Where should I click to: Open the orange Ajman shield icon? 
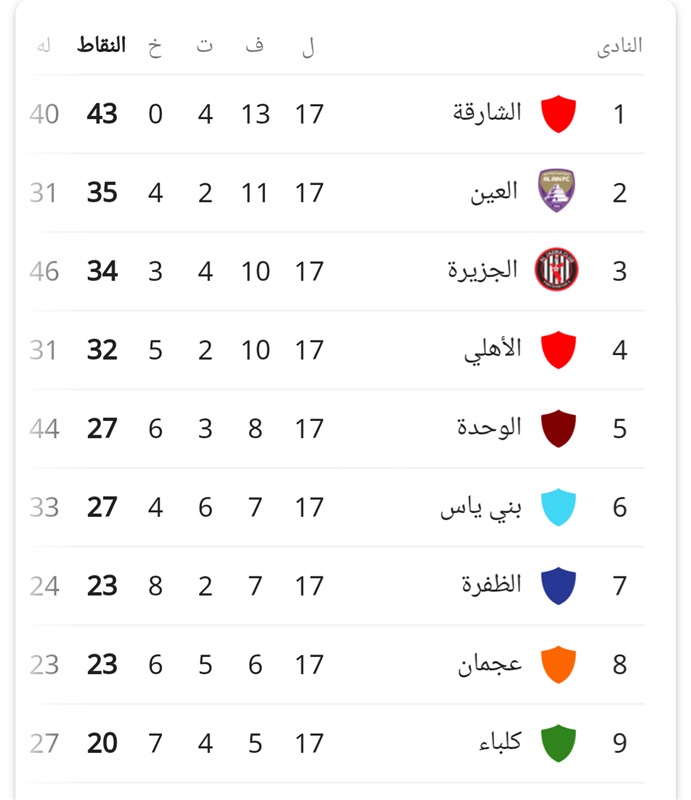click(x=558, y=664)
